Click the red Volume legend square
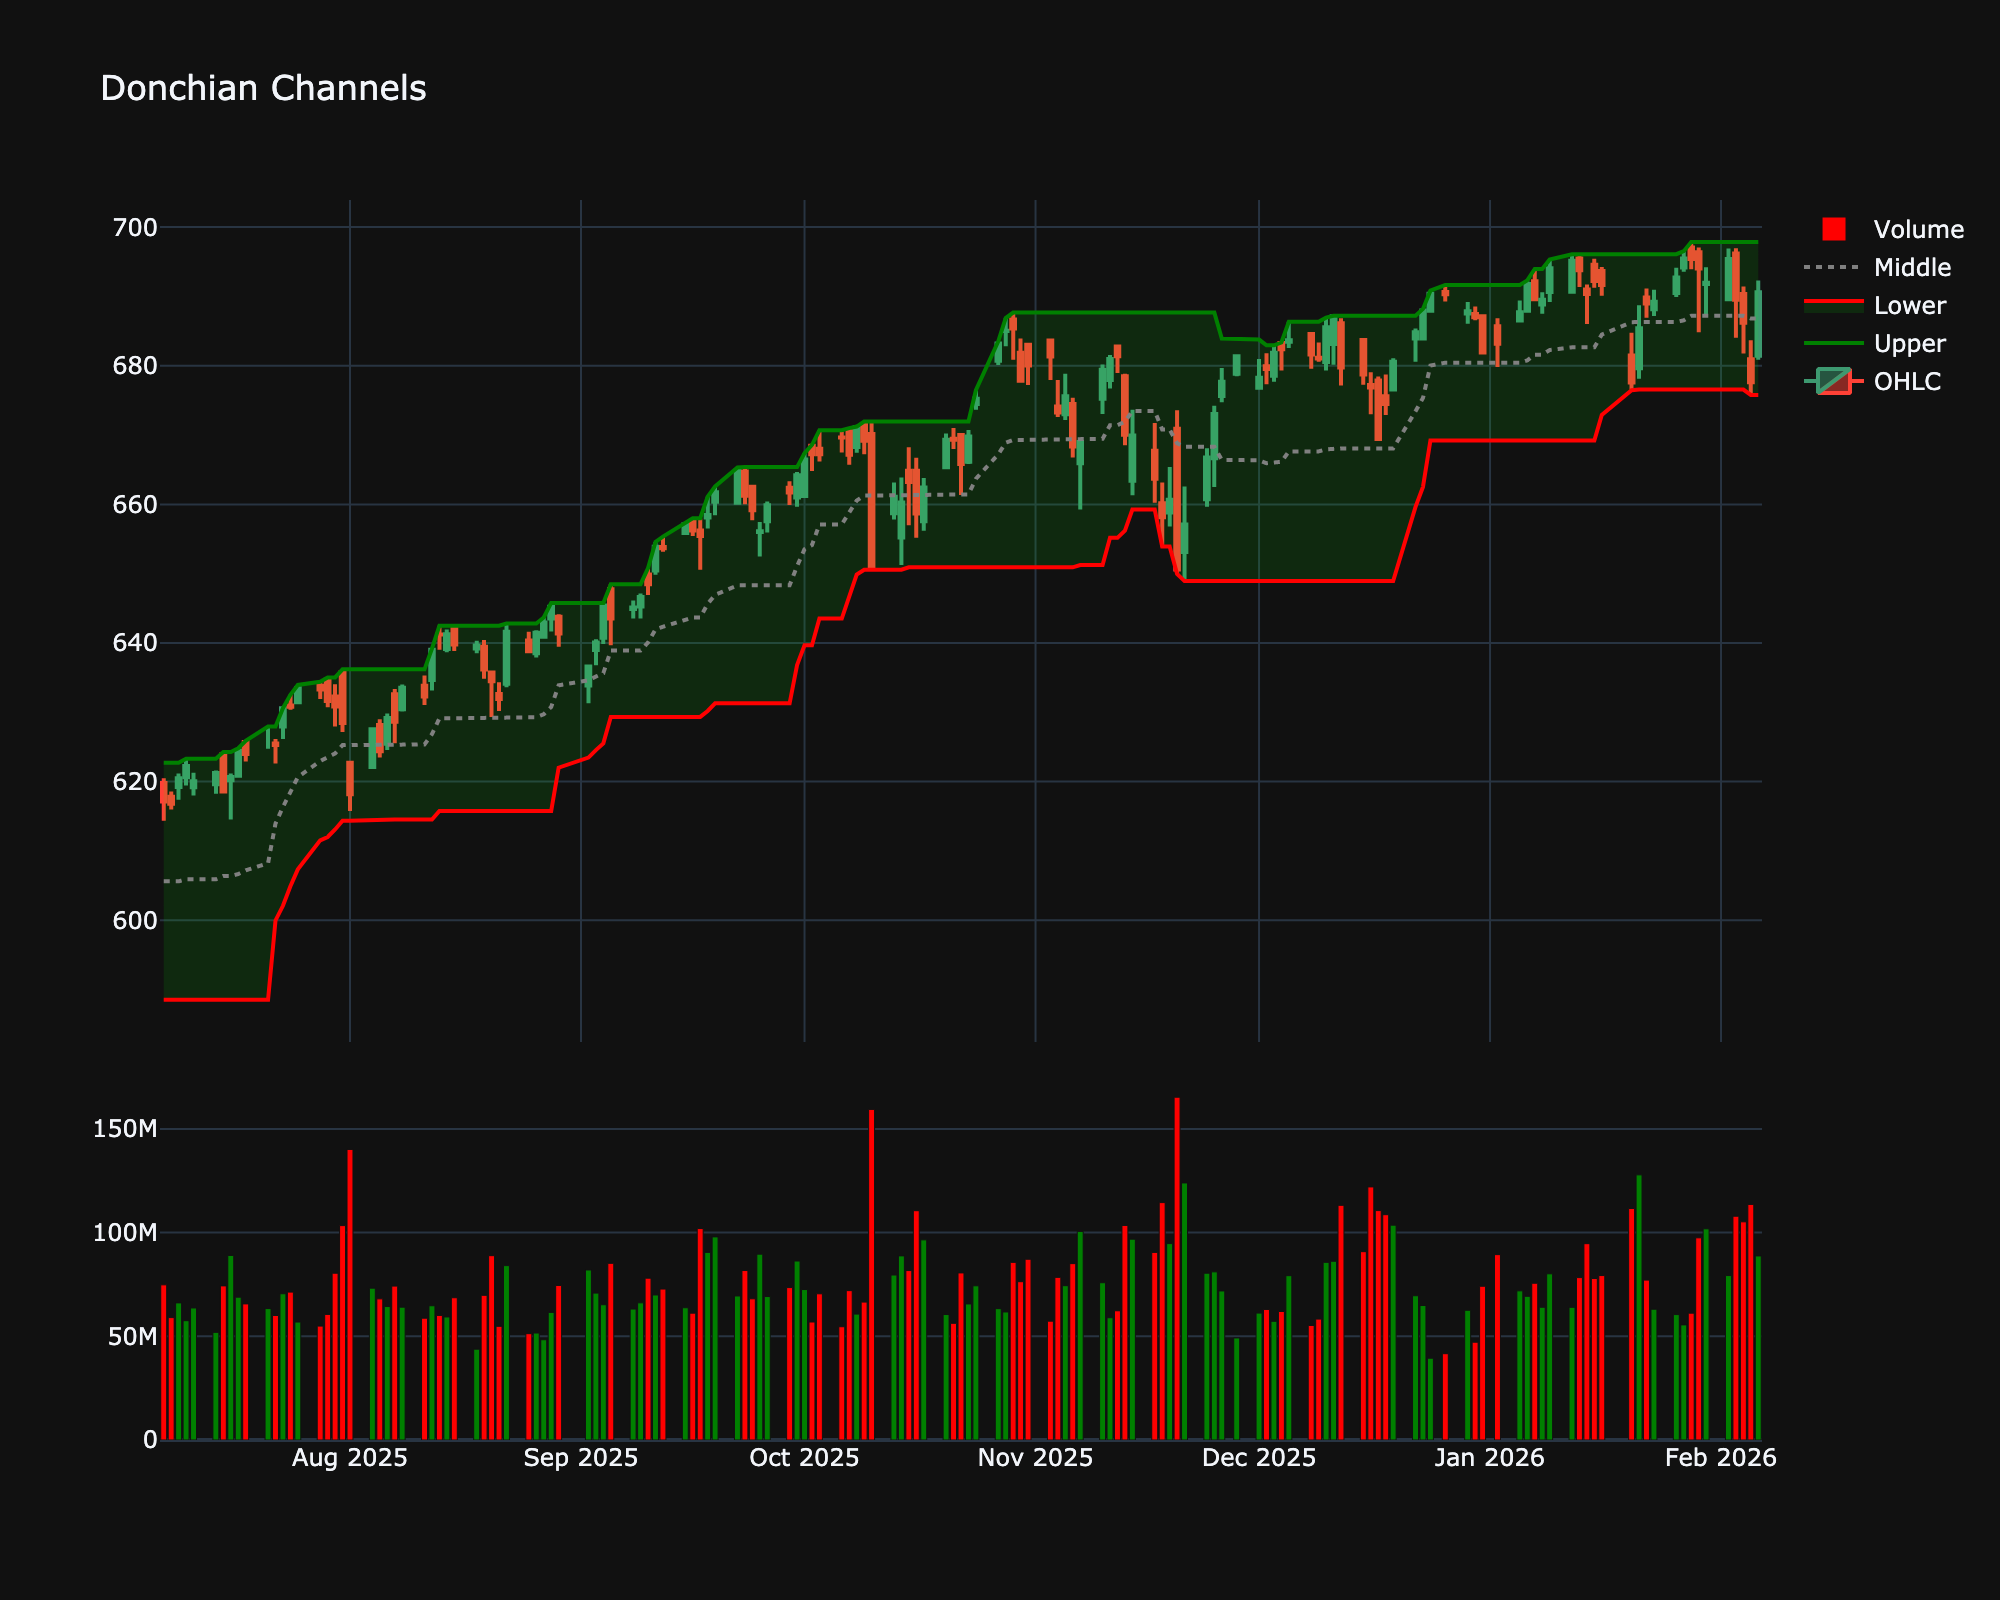This screenshot has height=1600, width=2000. pyautogui.click(x=1833, y=229)
